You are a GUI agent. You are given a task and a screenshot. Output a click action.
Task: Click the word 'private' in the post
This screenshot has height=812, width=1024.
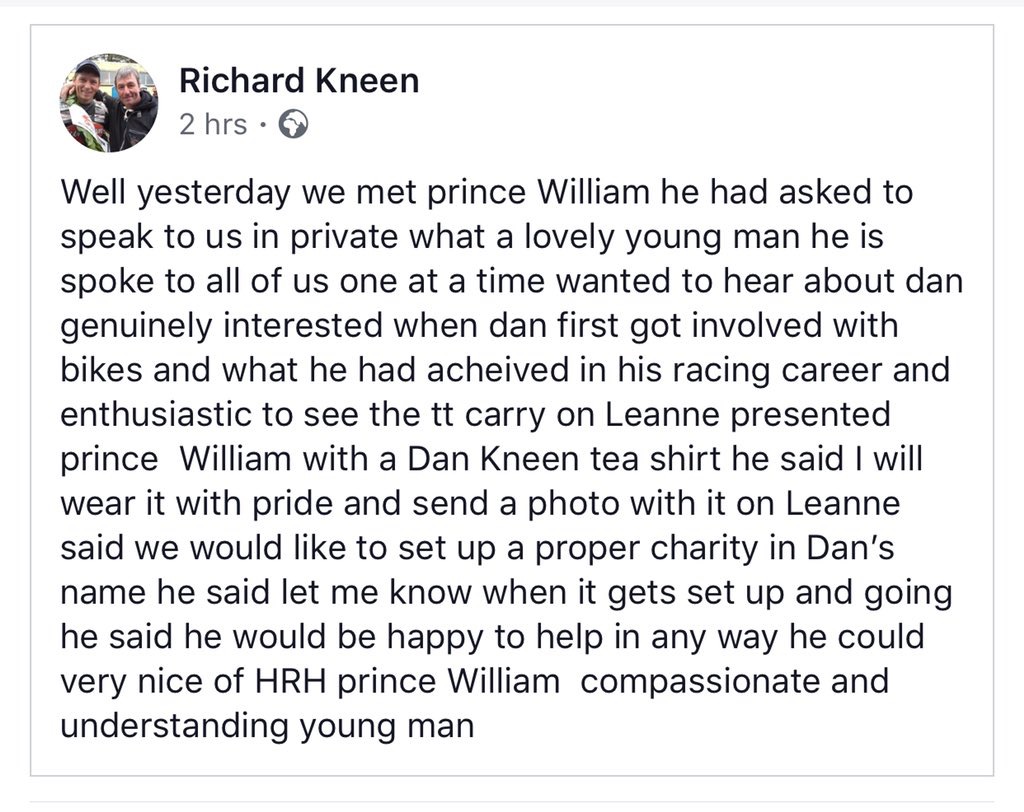pyautogui.click(x=344, y=237)
